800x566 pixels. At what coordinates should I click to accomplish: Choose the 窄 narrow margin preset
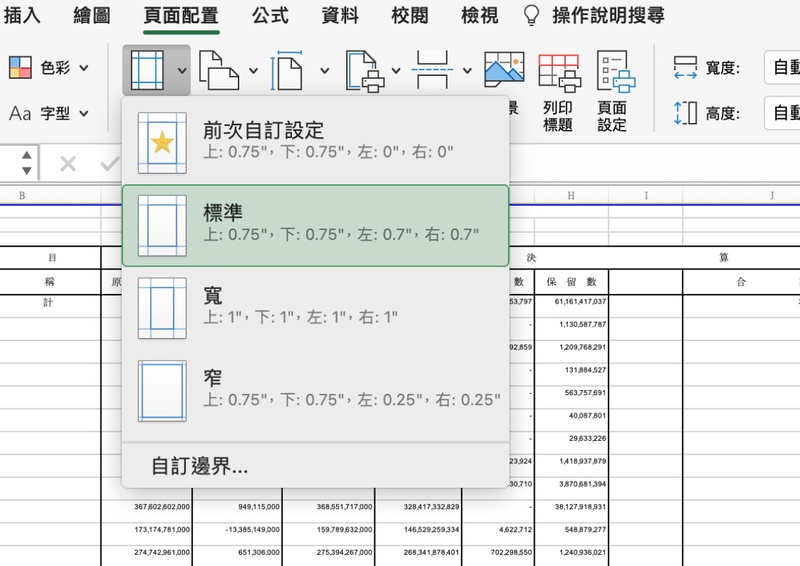pos(315,391)
